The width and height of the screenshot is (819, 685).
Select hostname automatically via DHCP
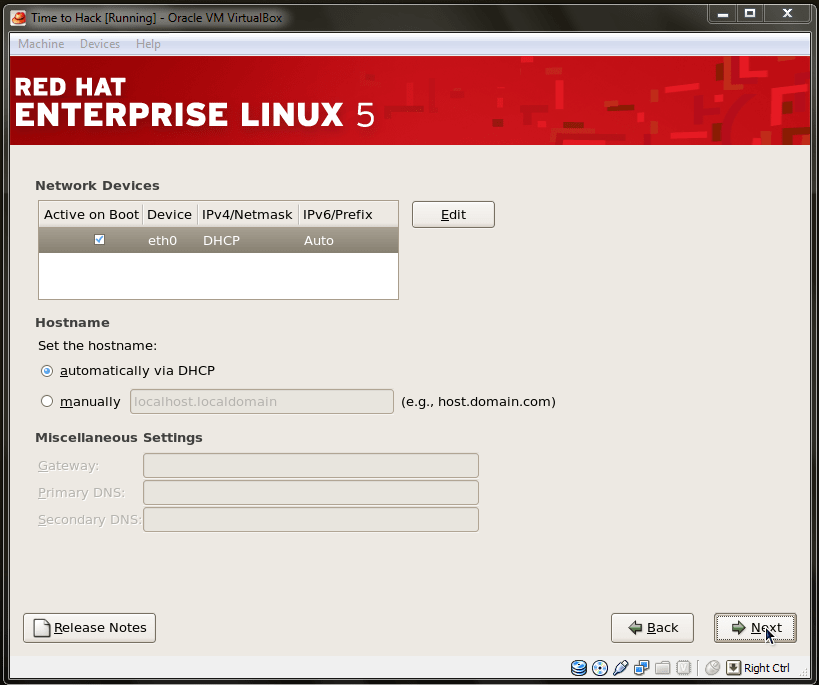pyautogui.click(x=47, y=371)
